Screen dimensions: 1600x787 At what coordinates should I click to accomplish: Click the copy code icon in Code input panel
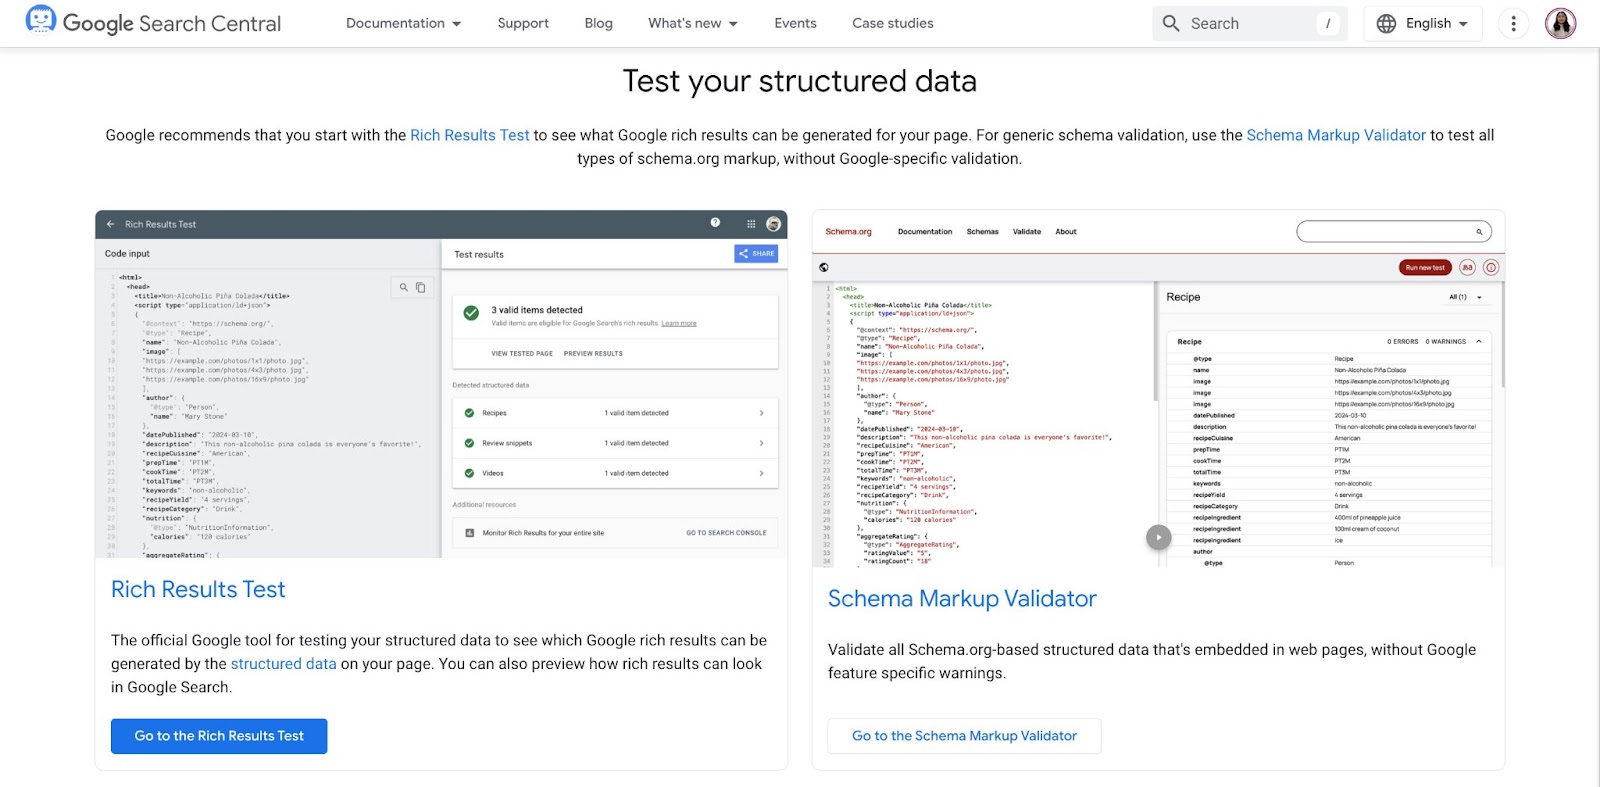coord(421,287)
